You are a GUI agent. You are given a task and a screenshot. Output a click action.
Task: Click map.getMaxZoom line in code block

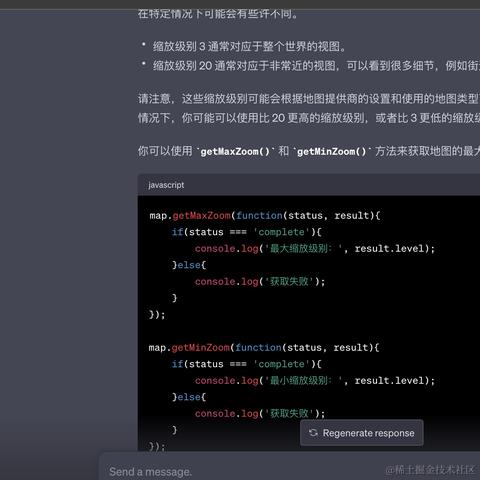[265, 216]
